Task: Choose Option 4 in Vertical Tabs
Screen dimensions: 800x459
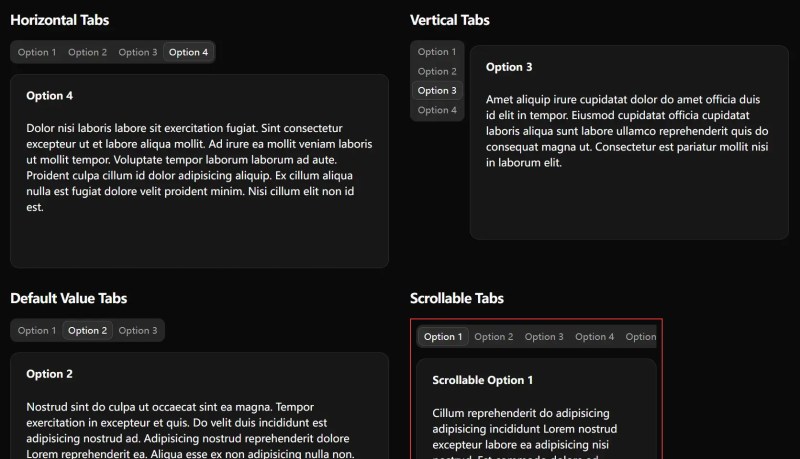Action: (437, 110)
